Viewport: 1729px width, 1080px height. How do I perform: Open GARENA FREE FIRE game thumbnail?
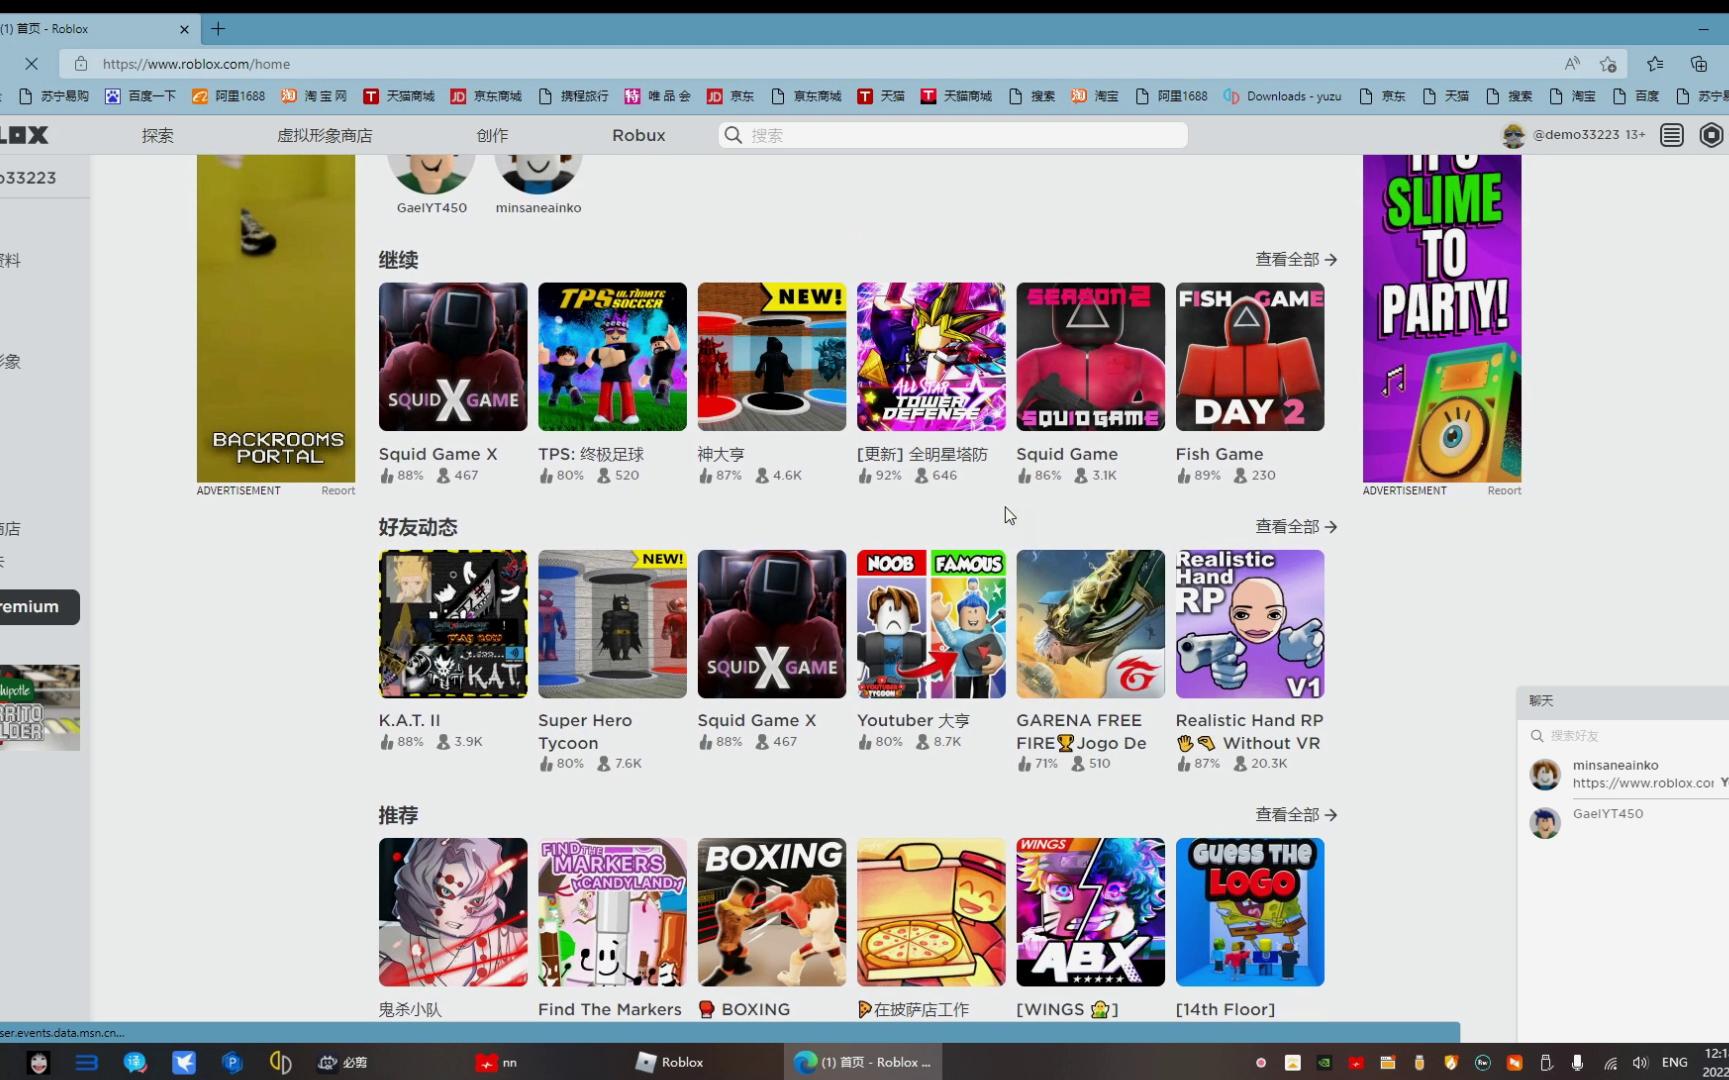coord(1091,624)
